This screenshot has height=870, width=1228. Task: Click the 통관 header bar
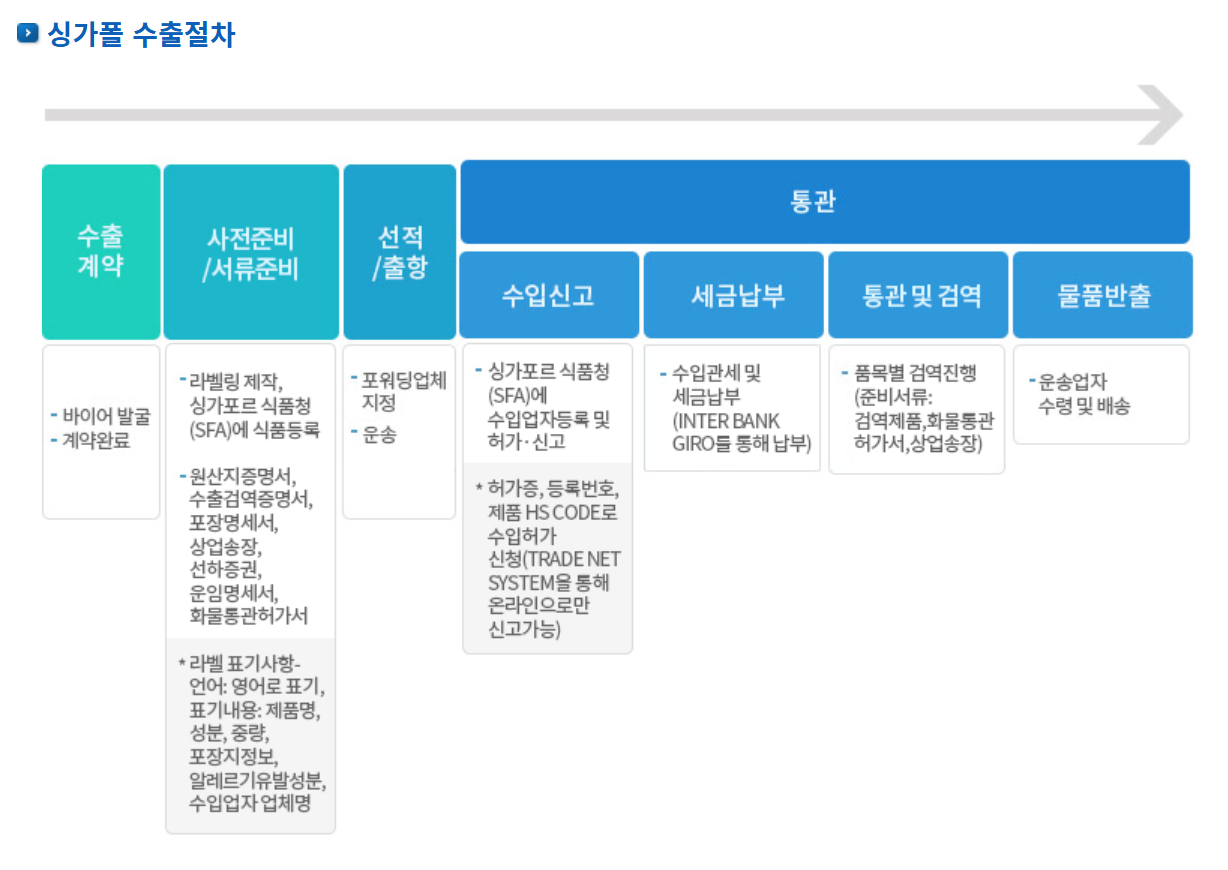pos(825,203)
